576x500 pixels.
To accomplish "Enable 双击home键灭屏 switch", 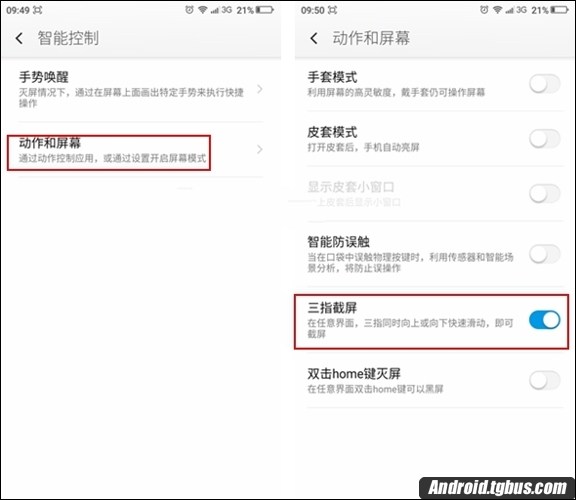I will pyautogui.click(x=545, y=380).
